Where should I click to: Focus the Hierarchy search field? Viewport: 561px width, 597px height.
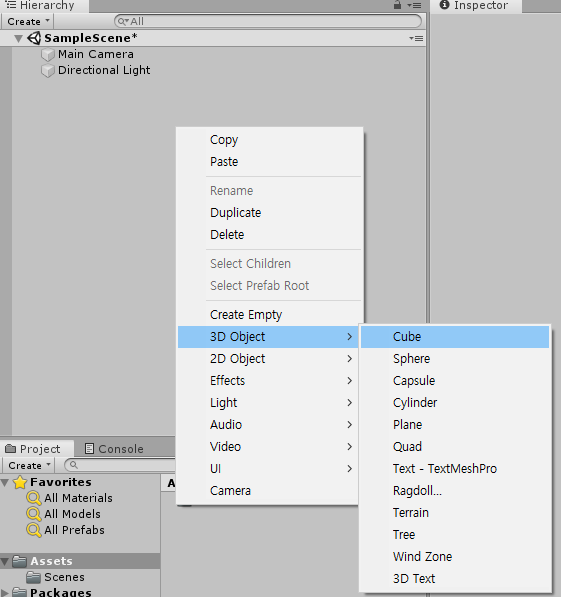click(x=268, y=21)
